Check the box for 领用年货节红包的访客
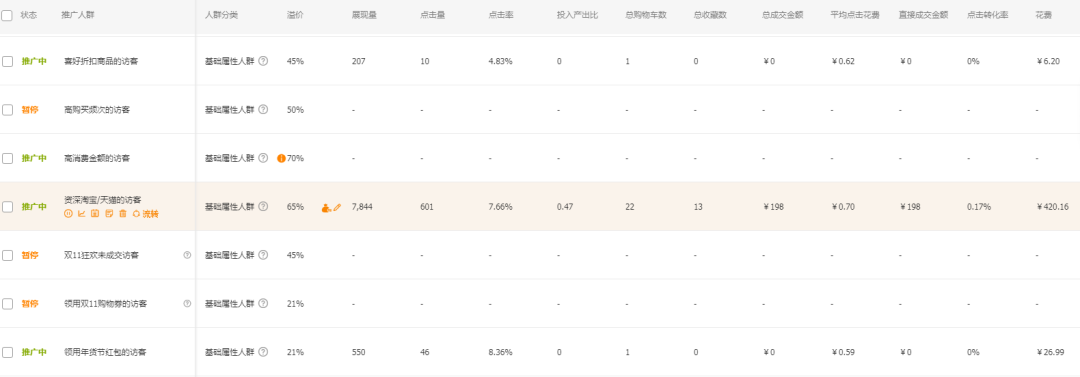Screen dimensions: 1080x377 click(7, 351)
